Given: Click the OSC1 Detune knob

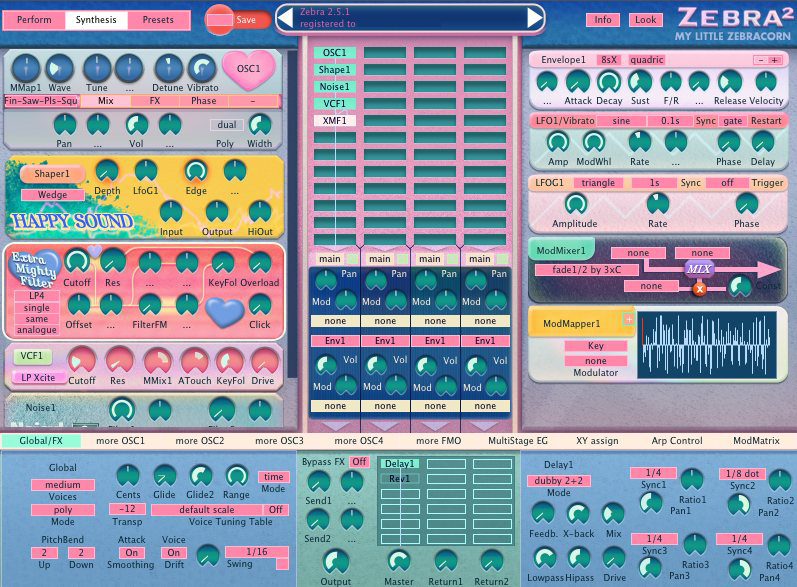Looking at the screenshot, I should [x=168, y=68].
